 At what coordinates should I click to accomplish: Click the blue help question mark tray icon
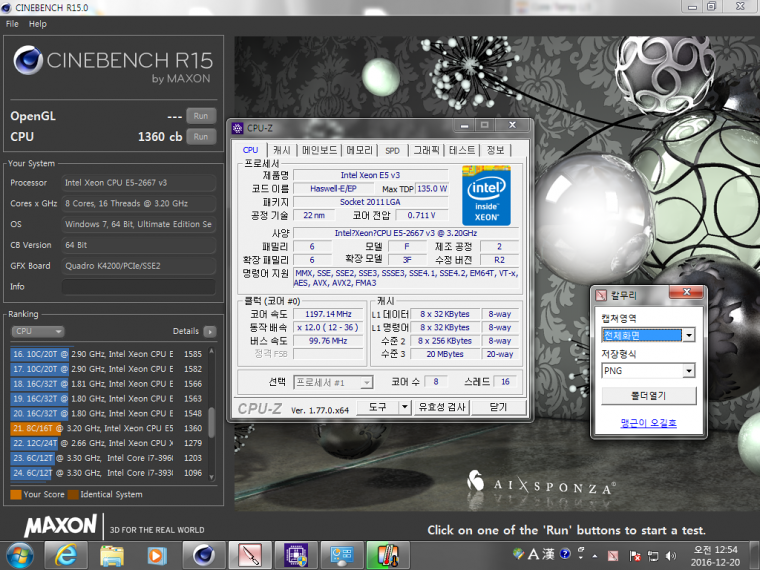point(565,554)
